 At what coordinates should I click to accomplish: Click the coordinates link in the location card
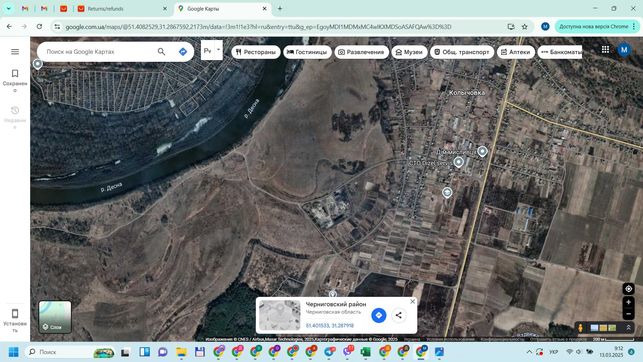click(x=329, y=326)
